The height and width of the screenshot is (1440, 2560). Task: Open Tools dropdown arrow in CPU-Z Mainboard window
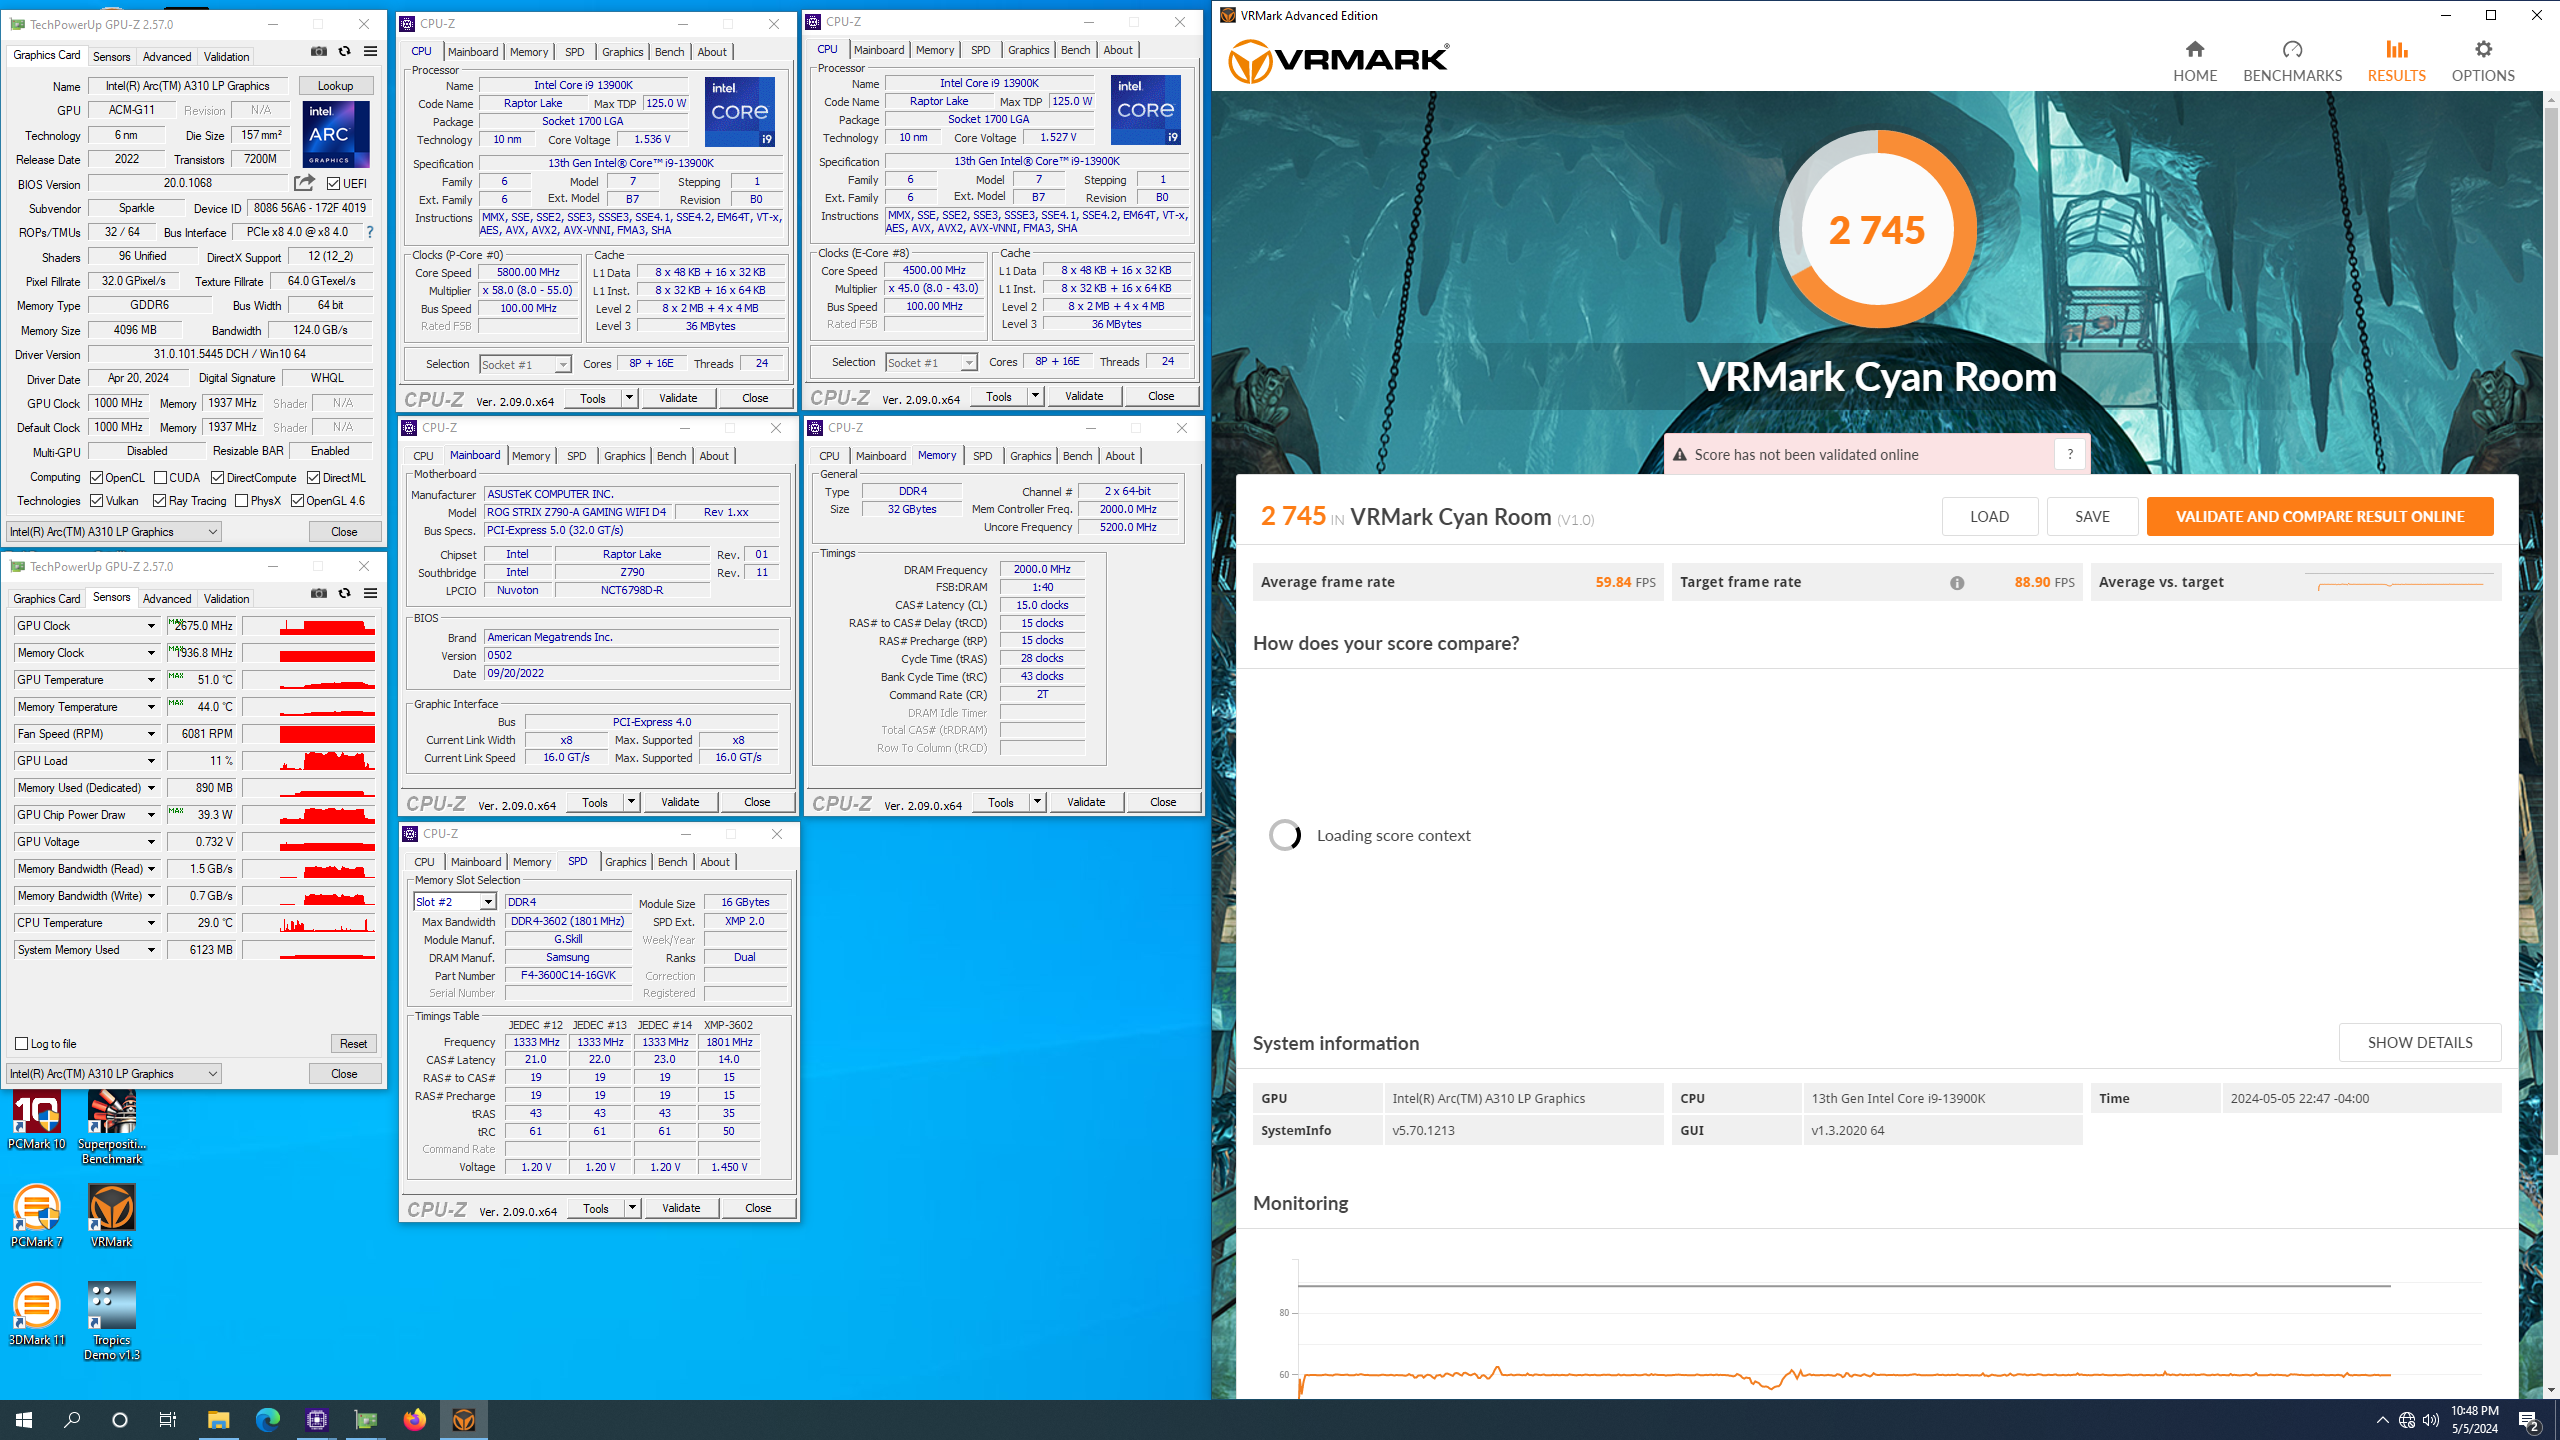[x=631, y=802]
